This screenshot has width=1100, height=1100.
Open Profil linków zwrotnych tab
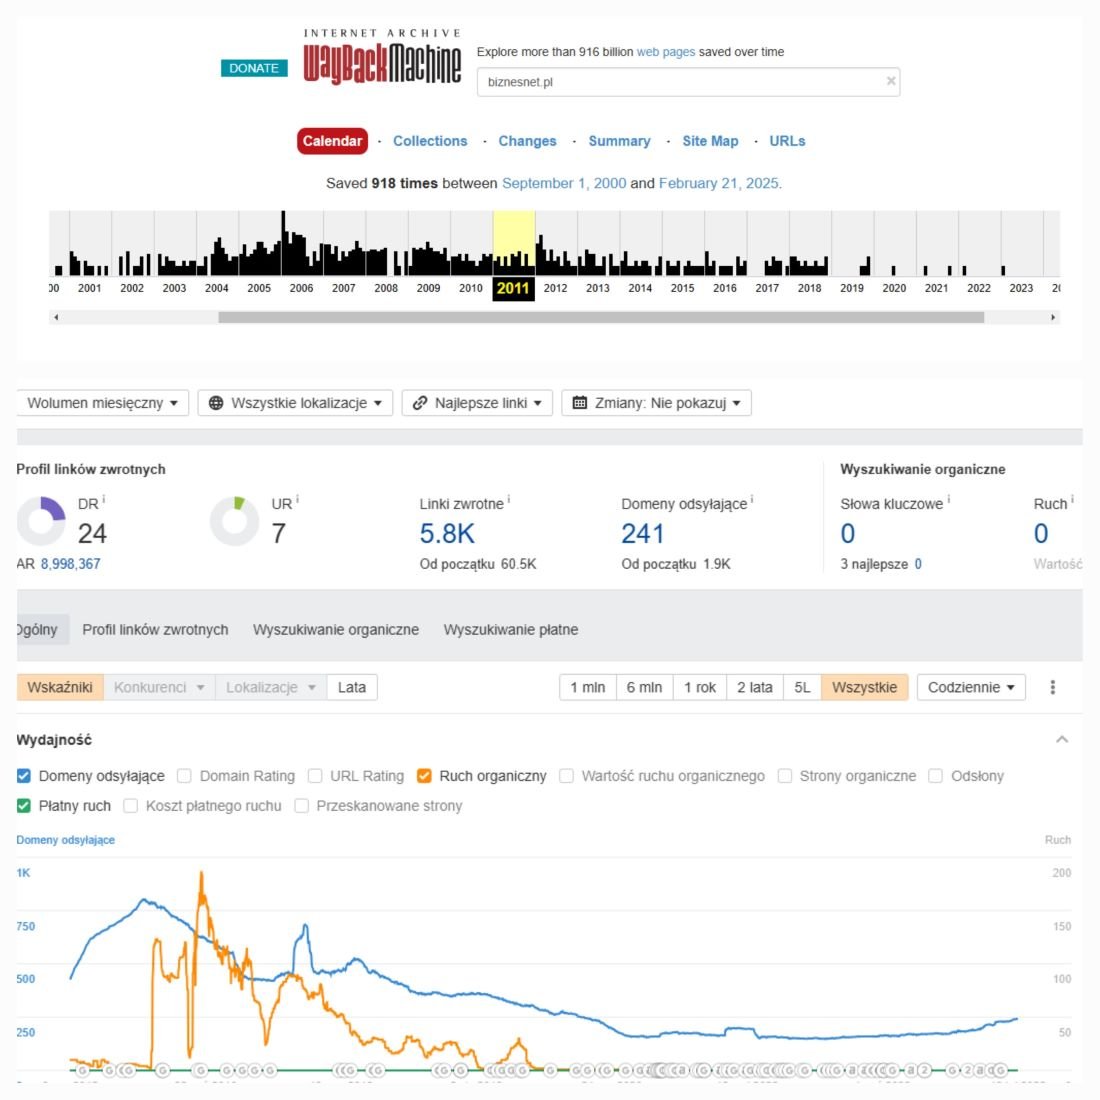click(x=155, y=630)
